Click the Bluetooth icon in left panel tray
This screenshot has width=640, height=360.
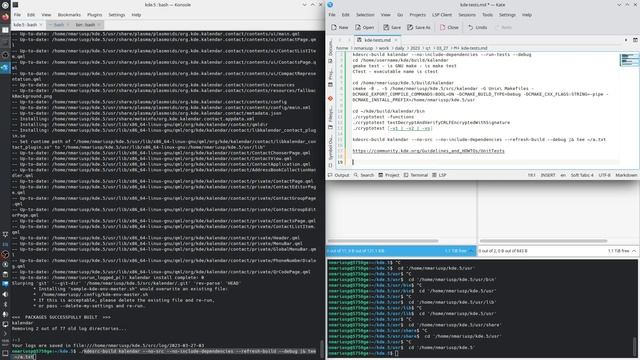tap(5, 304)
